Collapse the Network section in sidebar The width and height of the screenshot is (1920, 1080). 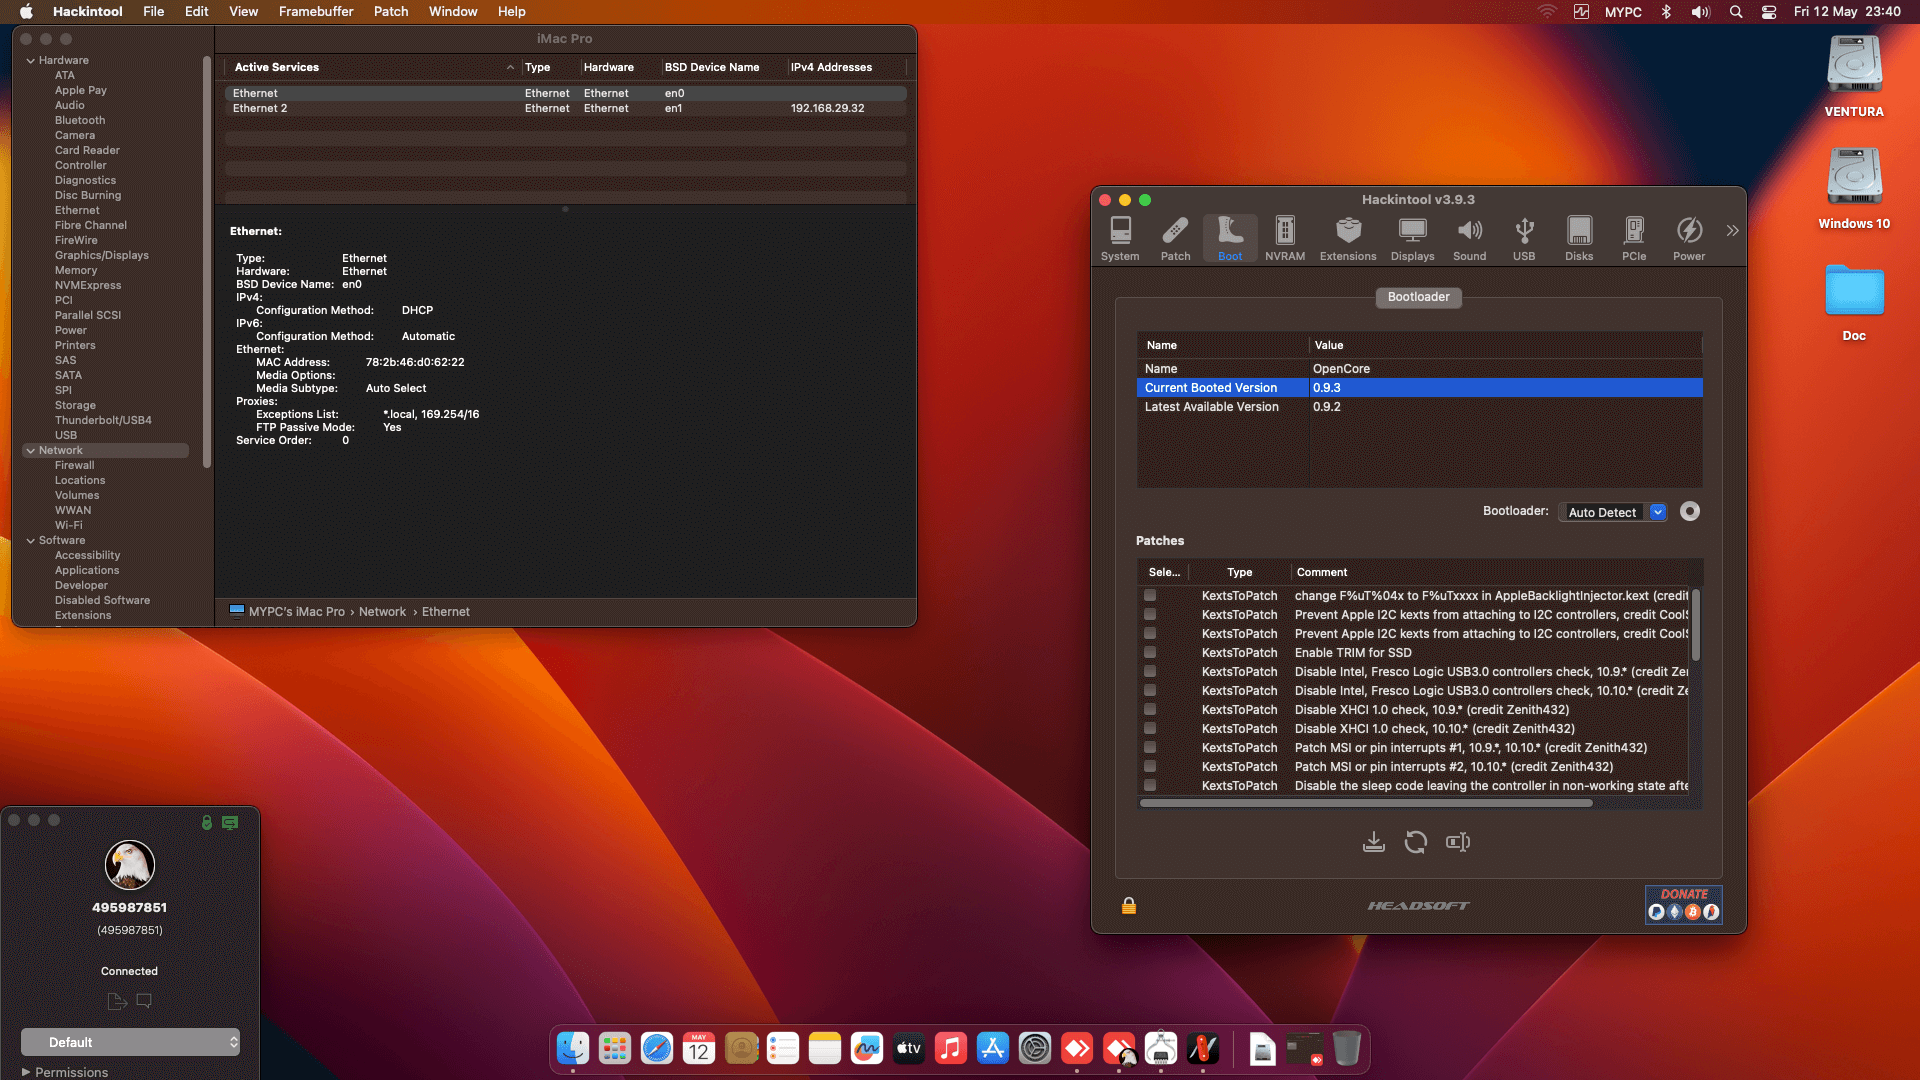30,451
